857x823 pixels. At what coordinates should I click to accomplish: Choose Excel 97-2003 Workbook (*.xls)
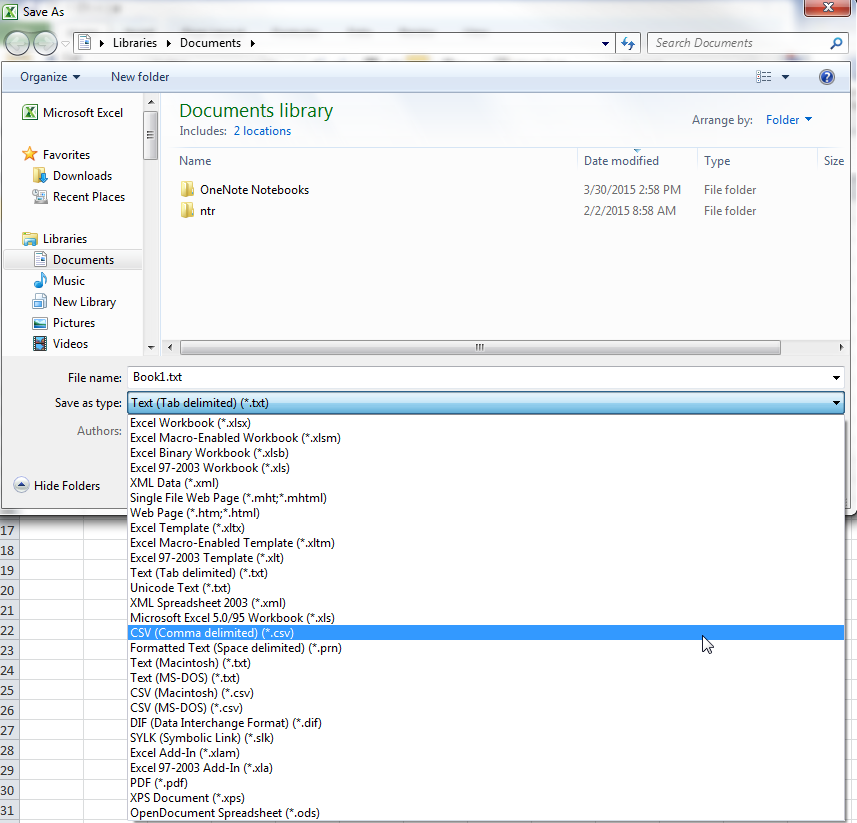pos(486,468)
